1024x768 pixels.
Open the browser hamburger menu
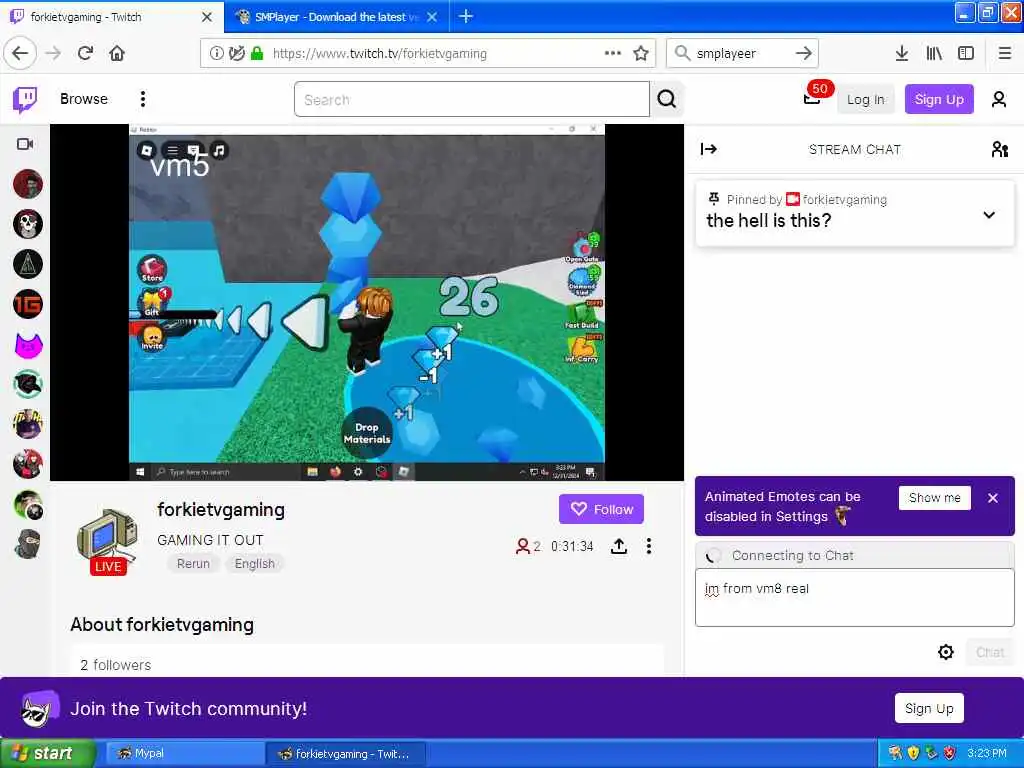pyautogui.click(x=1005, y=54)
